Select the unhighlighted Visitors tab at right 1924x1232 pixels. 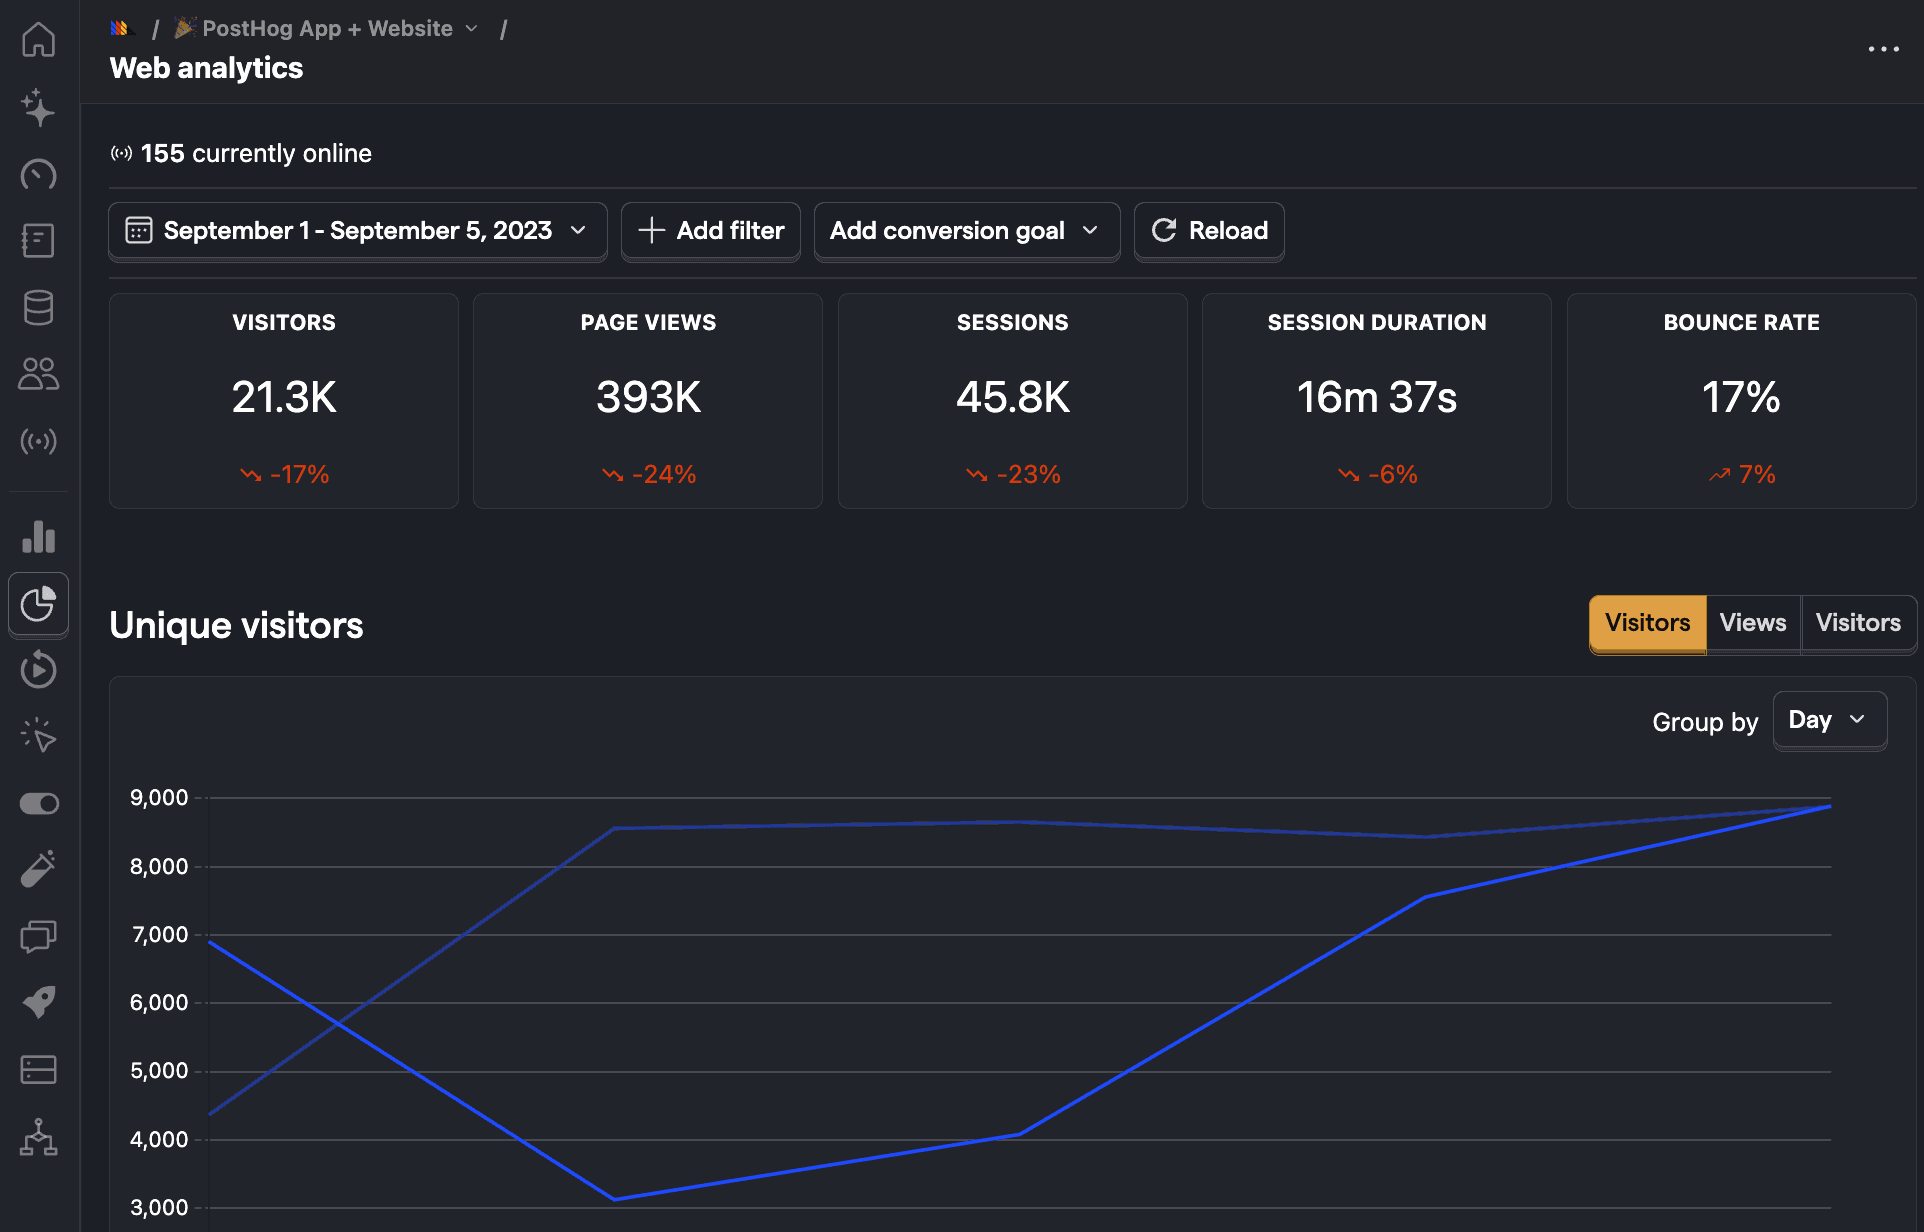[x=1858, y=623]
